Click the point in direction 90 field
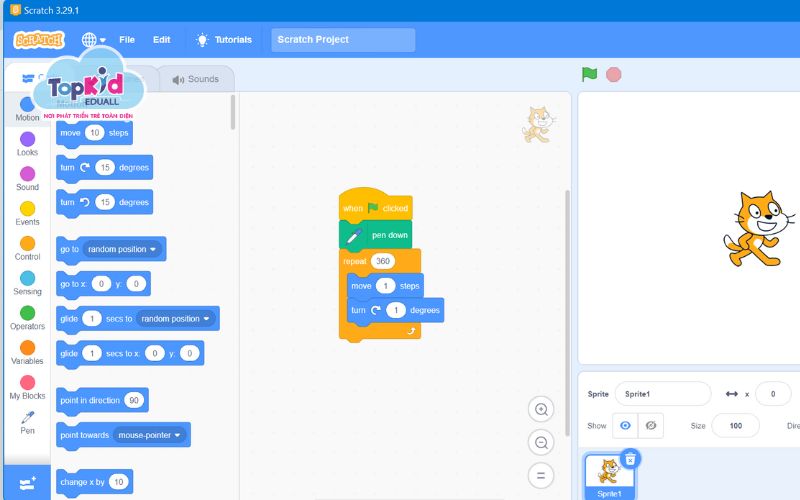Image resolution: width=800 pixels, height=500 pixels. pyautogui.click(x=134, y=401)
